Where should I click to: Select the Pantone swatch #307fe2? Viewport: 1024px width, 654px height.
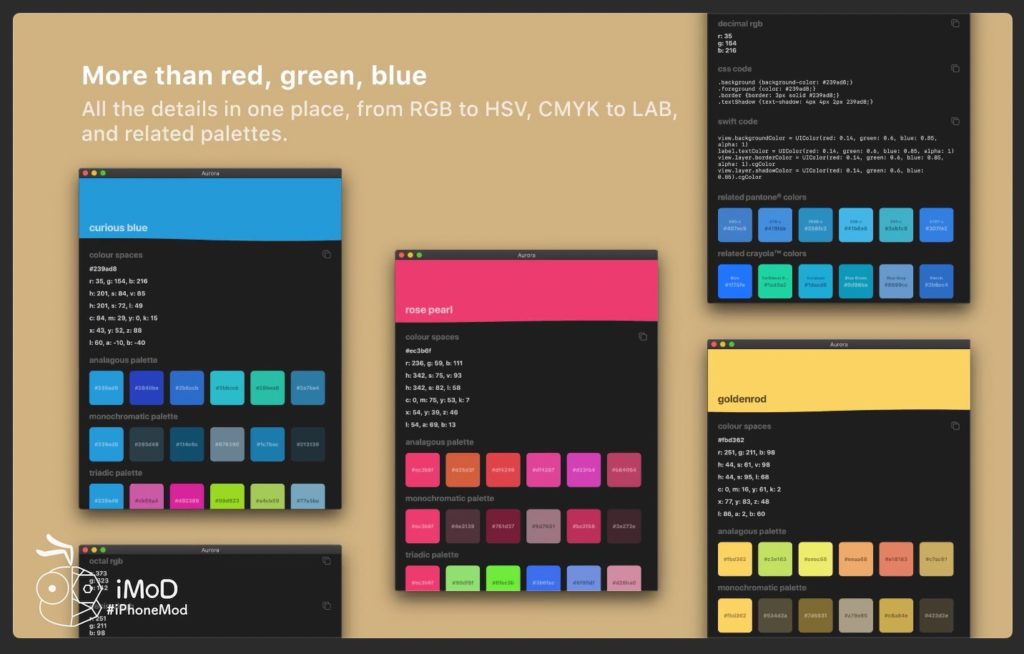pos(936,225)
